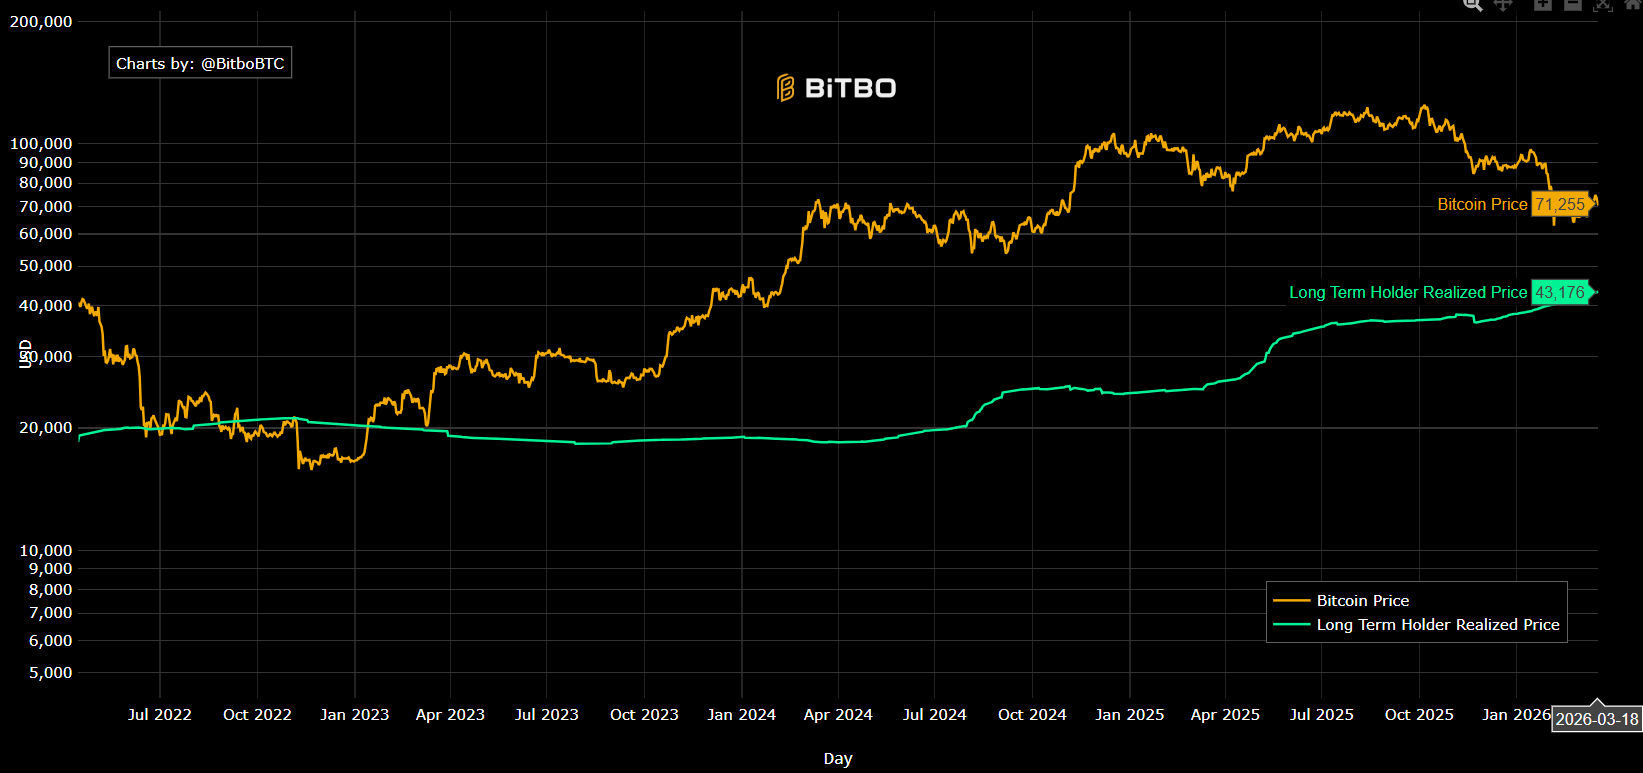1643x773 pixels.
Task: Click the Oct 2022 x-axis label
Action: pyautogui.click(x=257, y=714)
